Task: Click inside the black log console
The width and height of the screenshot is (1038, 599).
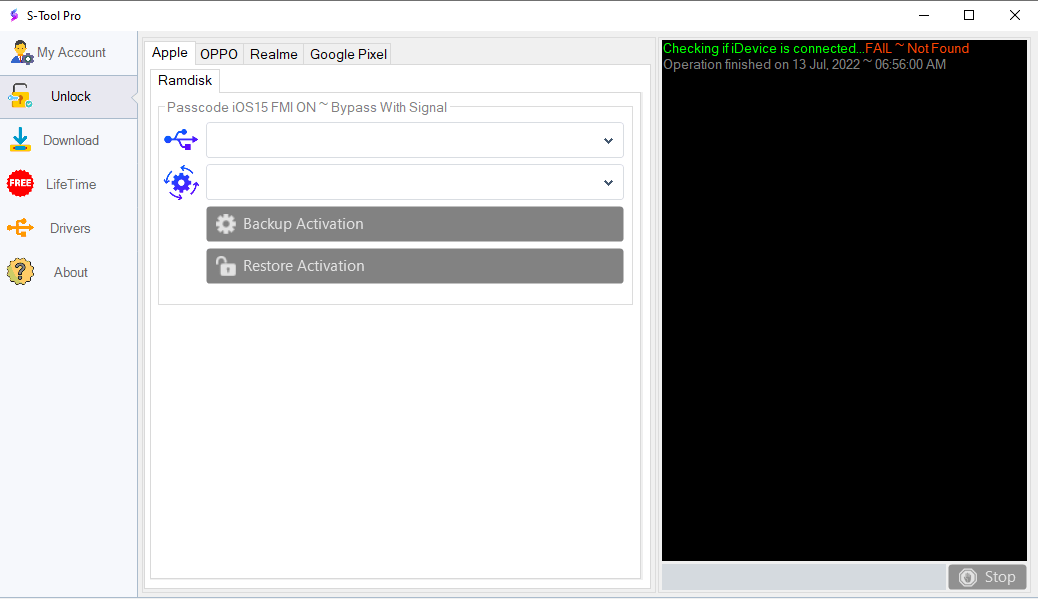Action: tap(843, 300)
